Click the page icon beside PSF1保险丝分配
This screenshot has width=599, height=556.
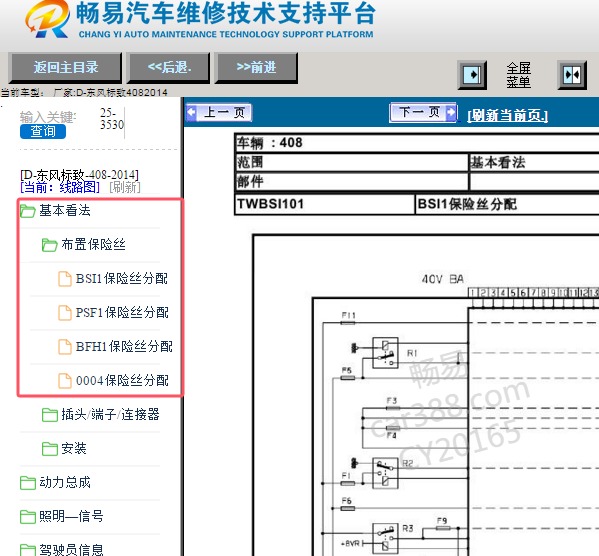coord(65,313)
